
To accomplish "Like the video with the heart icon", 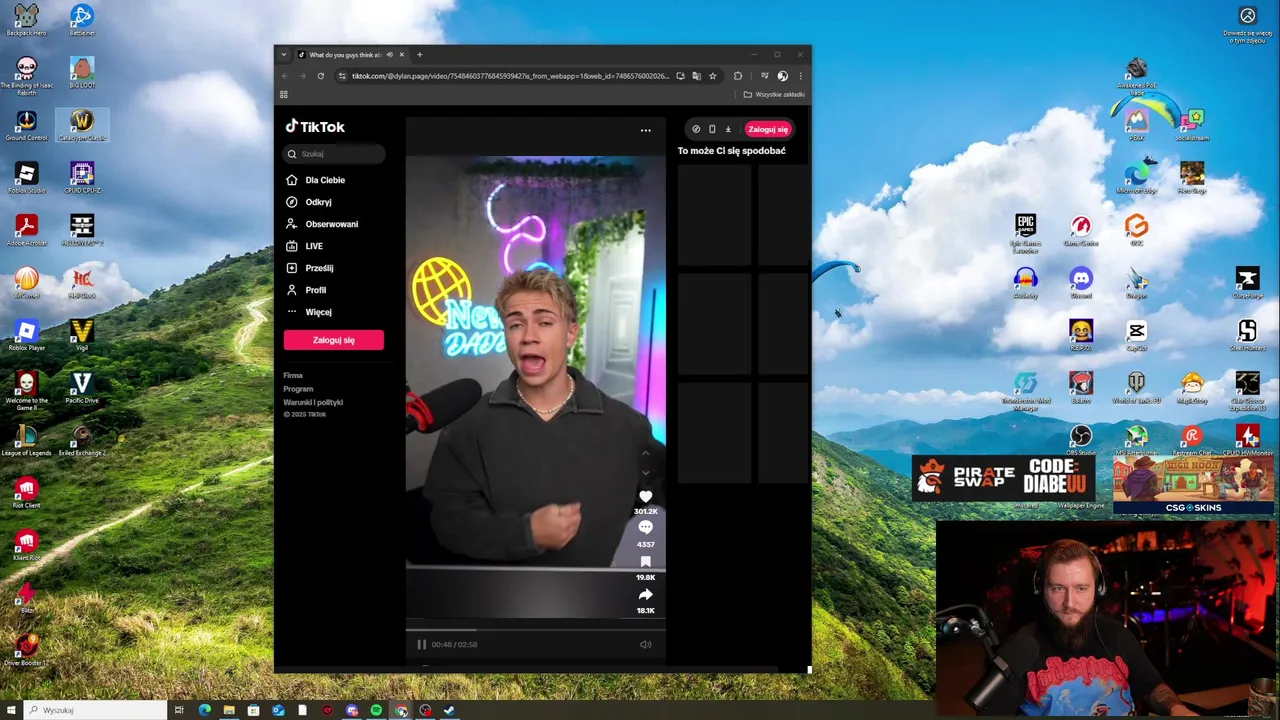I will click(x=645, y=497).
